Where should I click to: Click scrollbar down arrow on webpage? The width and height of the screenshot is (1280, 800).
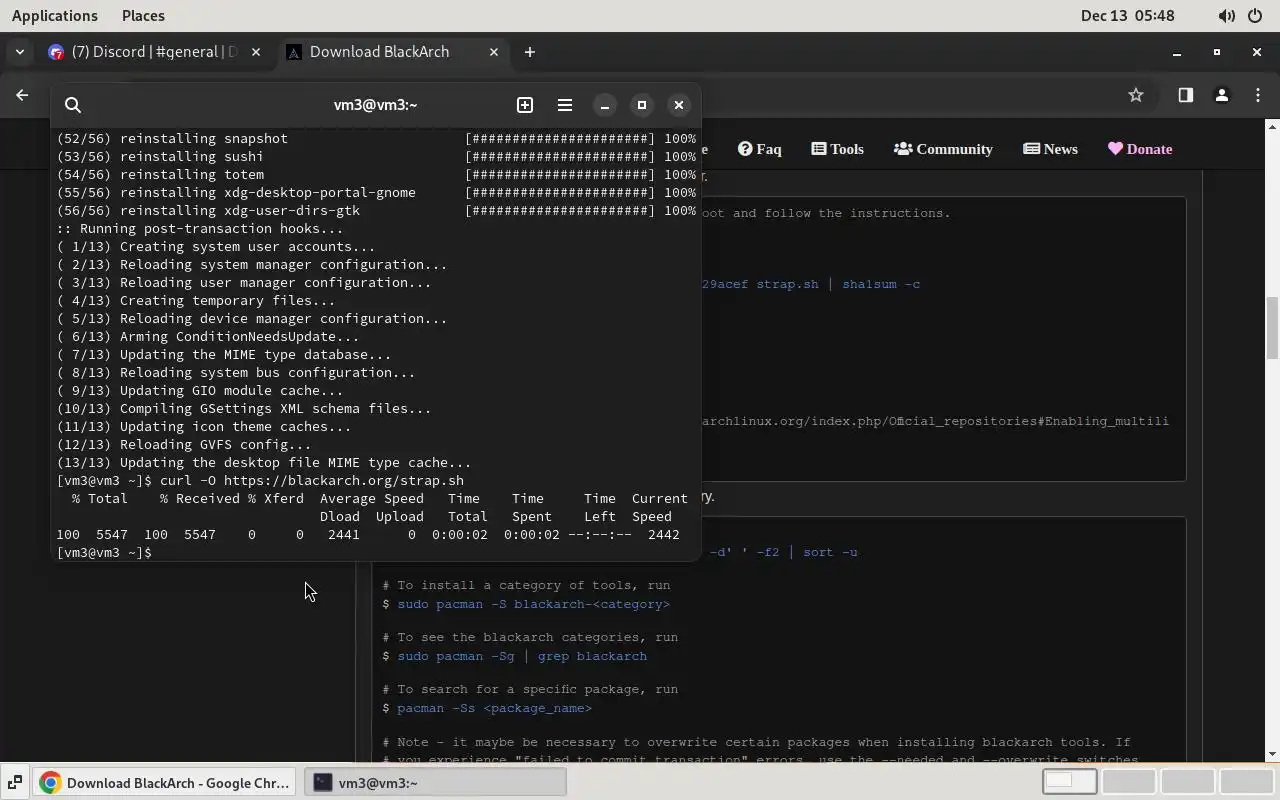[1272, 754]
